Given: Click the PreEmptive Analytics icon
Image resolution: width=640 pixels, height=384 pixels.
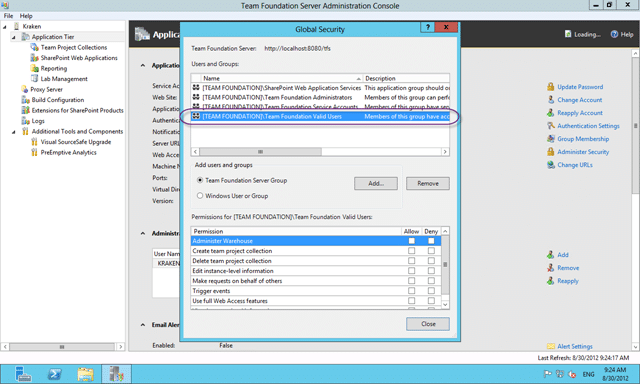Looking at the screenshot, I should point(34,152).
